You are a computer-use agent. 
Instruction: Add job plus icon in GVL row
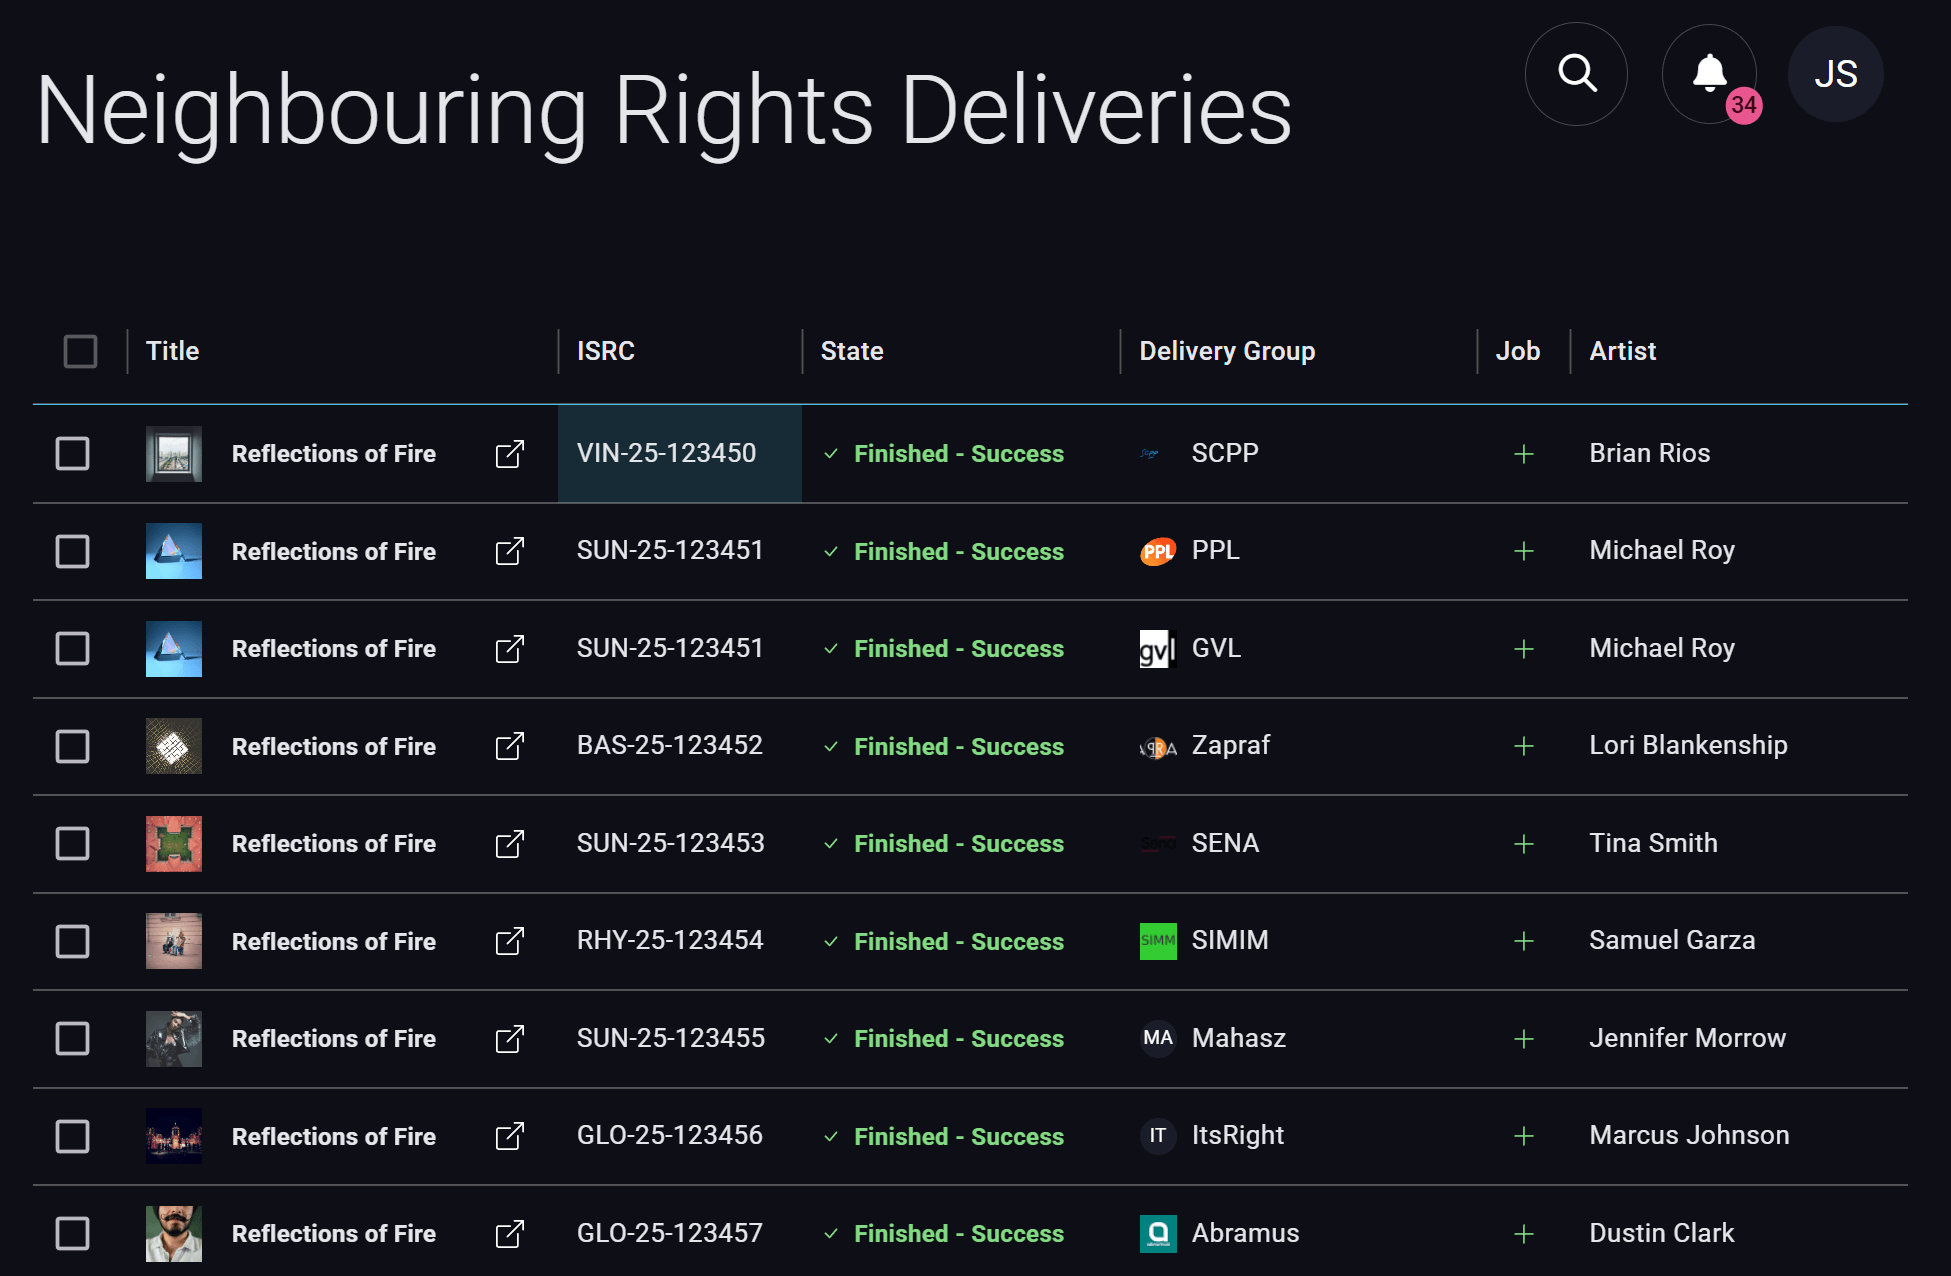(x=1524, y=649)
